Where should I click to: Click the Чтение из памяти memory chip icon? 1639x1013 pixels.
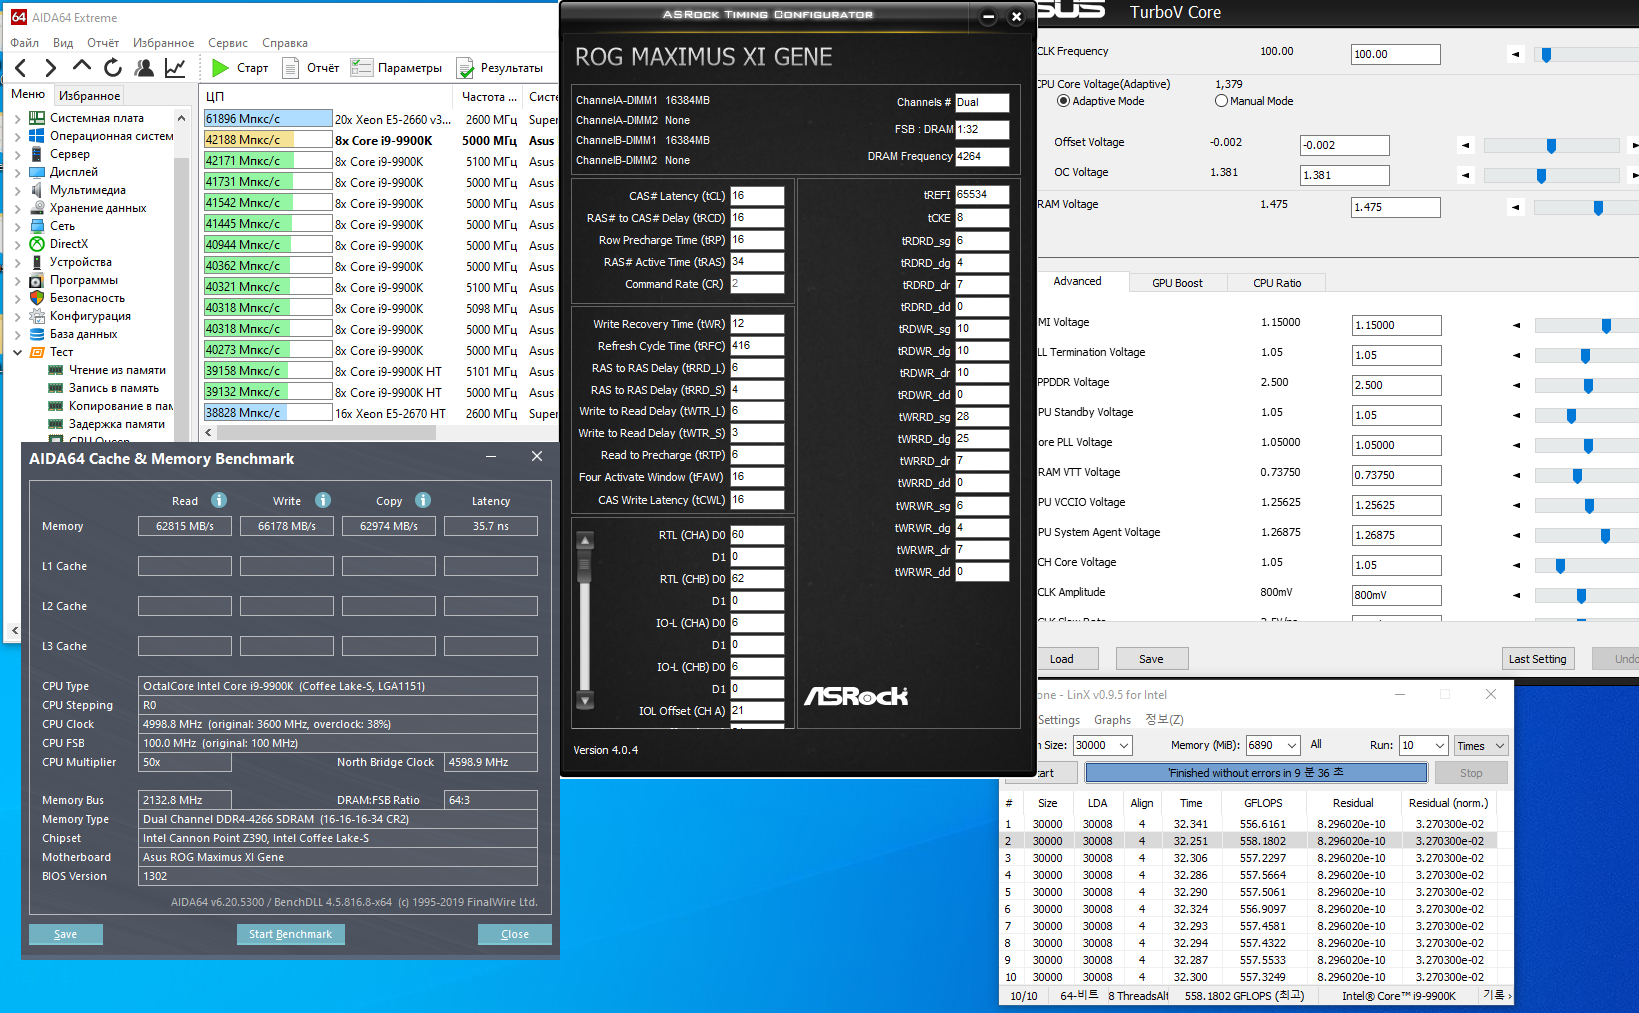pos(56,370)
